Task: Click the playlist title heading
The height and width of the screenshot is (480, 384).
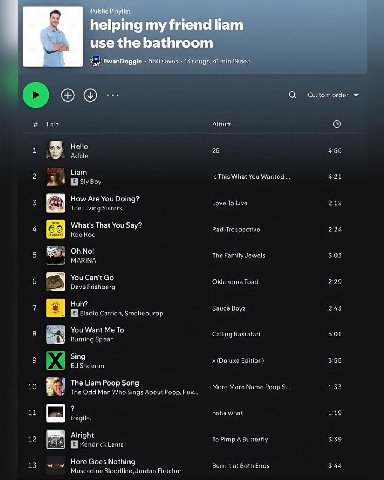Action: (167, 34)
